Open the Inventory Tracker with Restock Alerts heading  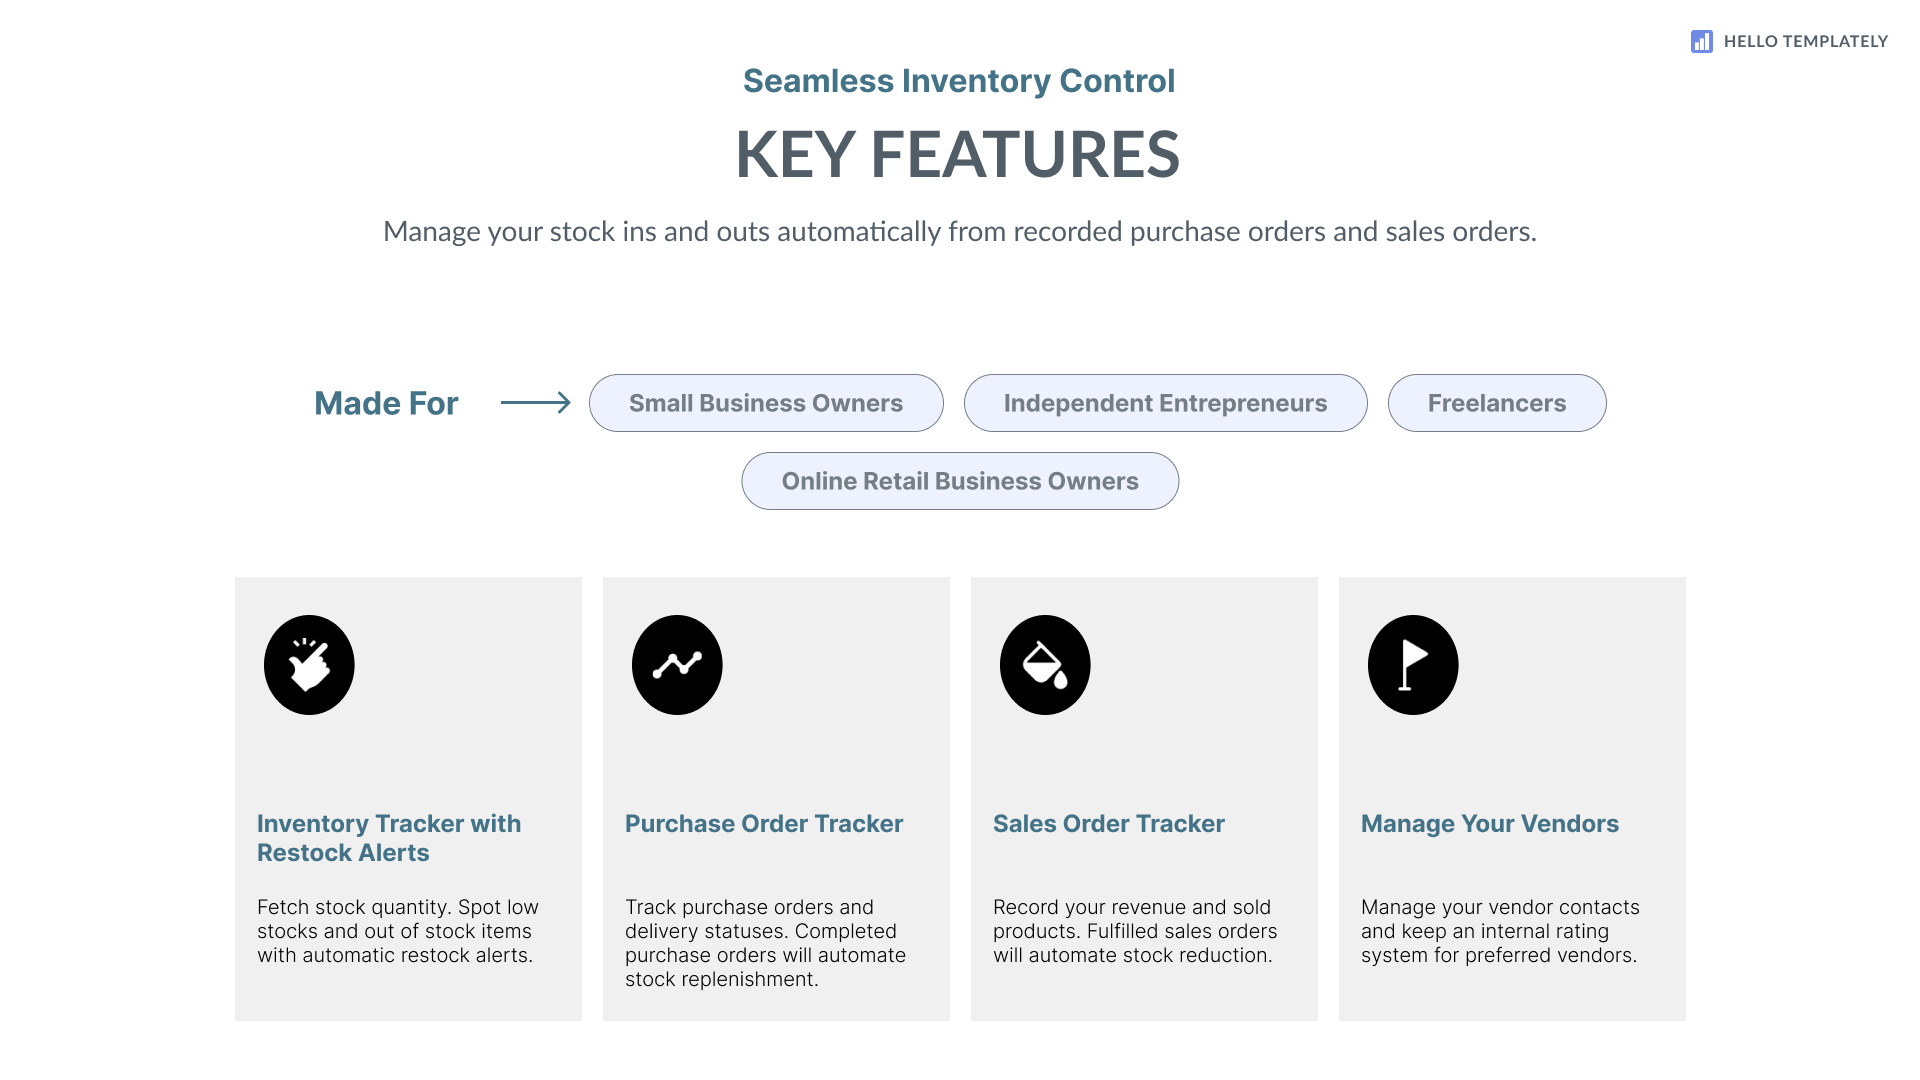389,838
